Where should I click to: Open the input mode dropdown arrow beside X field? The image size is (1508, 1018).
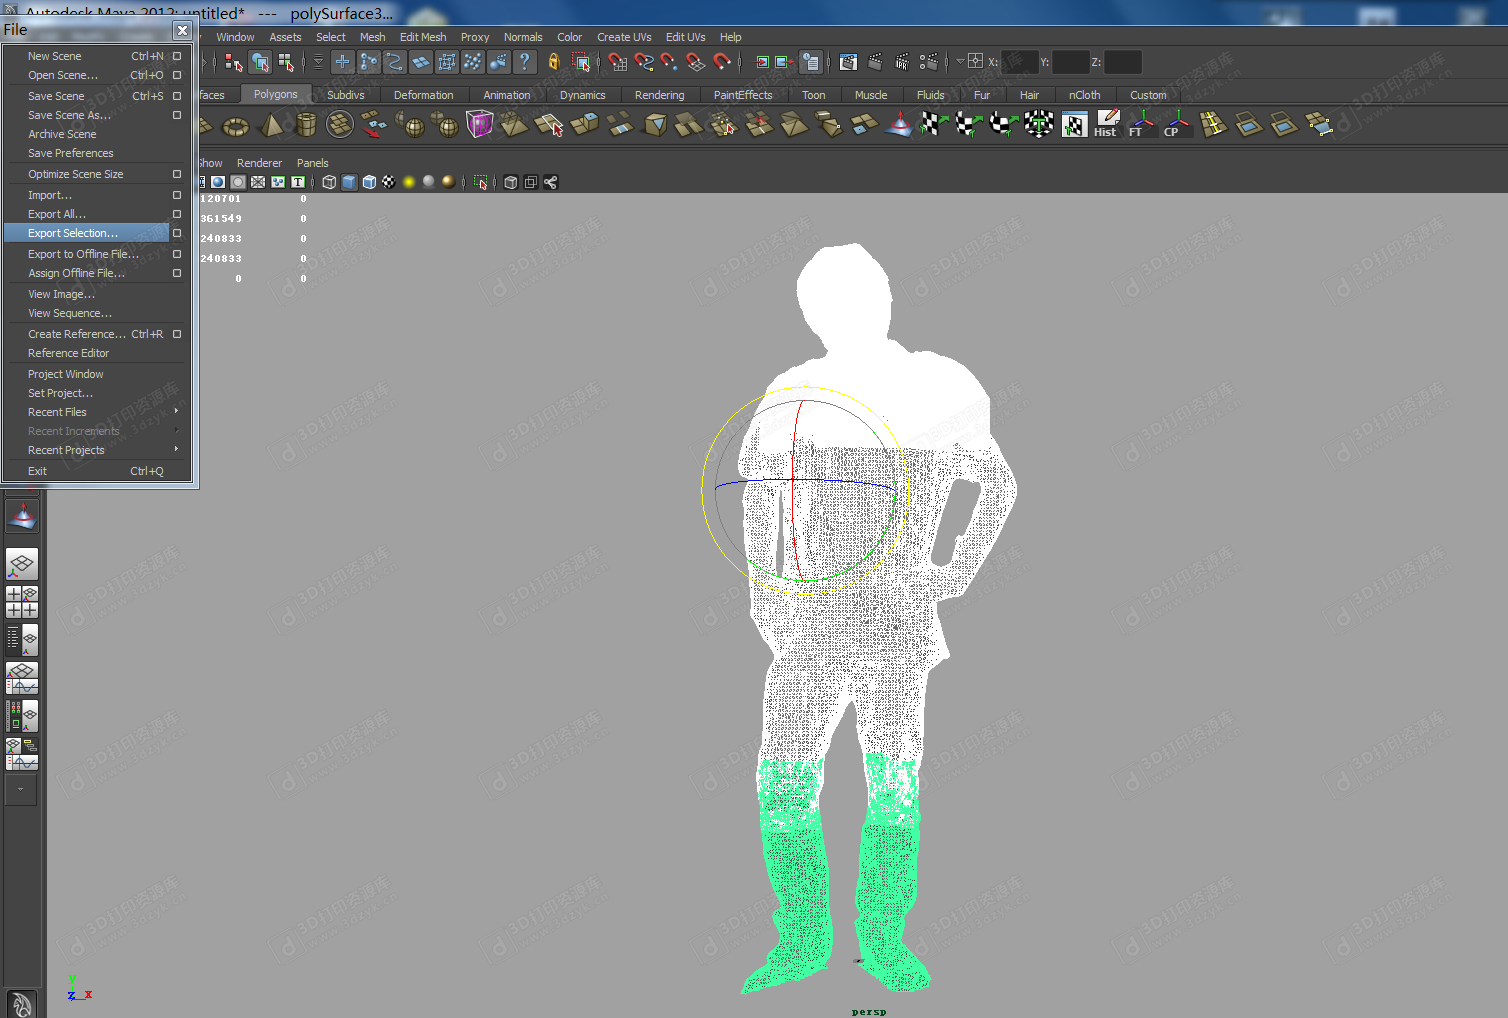[960, 62]
